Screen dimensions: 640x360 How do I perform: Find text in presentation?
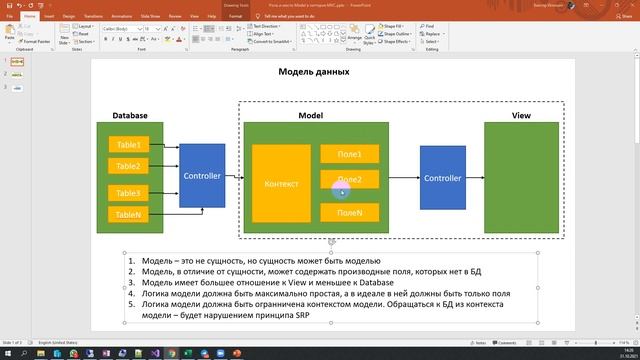pyautogui.click(x=427, y=26)
